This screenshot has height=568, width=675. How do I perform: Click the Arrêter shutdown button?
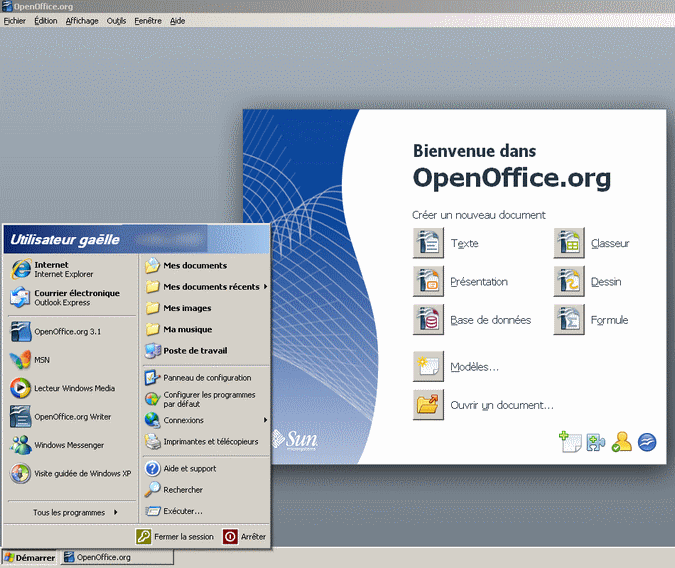(244, 537)
